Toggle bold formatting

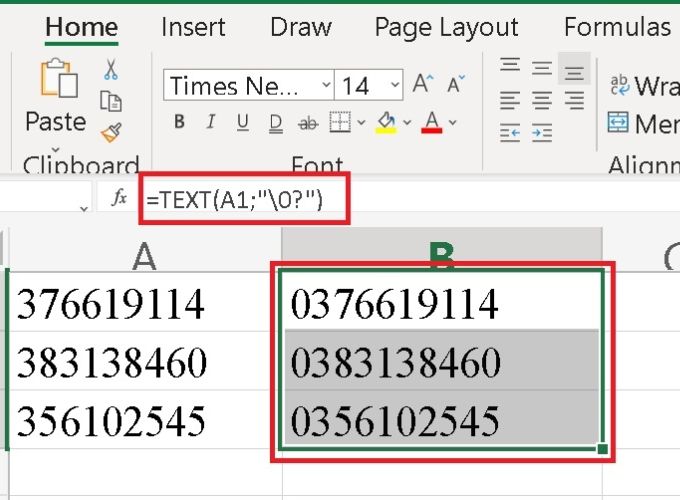[x=179, y=122]
